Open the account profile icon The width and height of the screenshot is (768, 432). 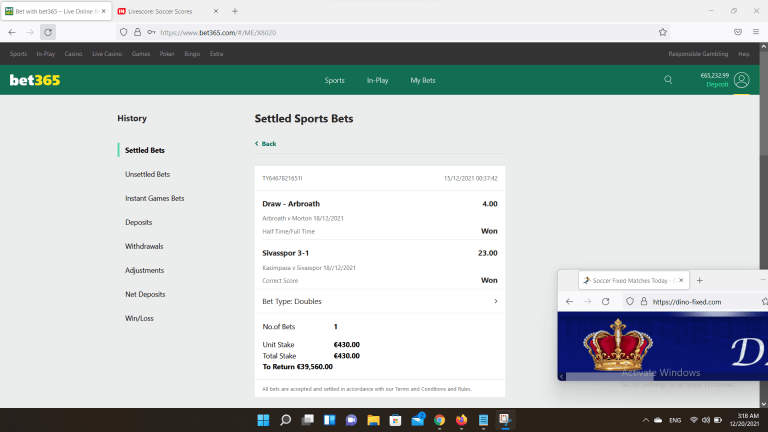(x=741, y=80)
